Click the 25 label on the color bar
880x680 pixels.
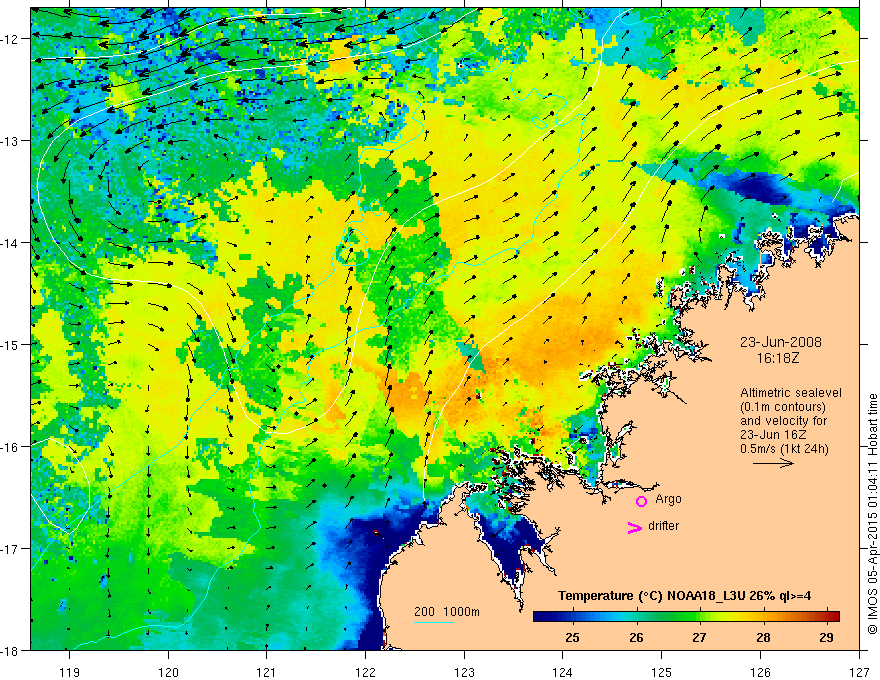pos(572,637)
